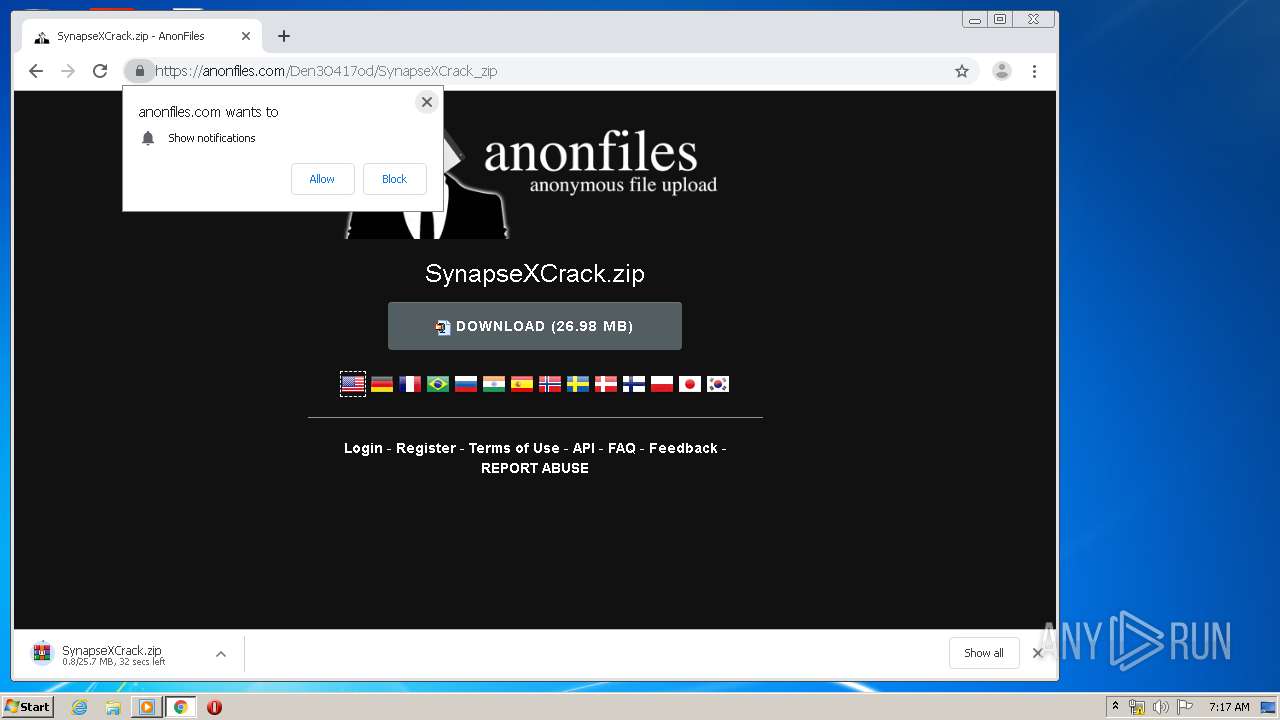Close the SynapseXCrack.zip tab
This screenshot has width=1280, height=720.
tap(246, 36)
